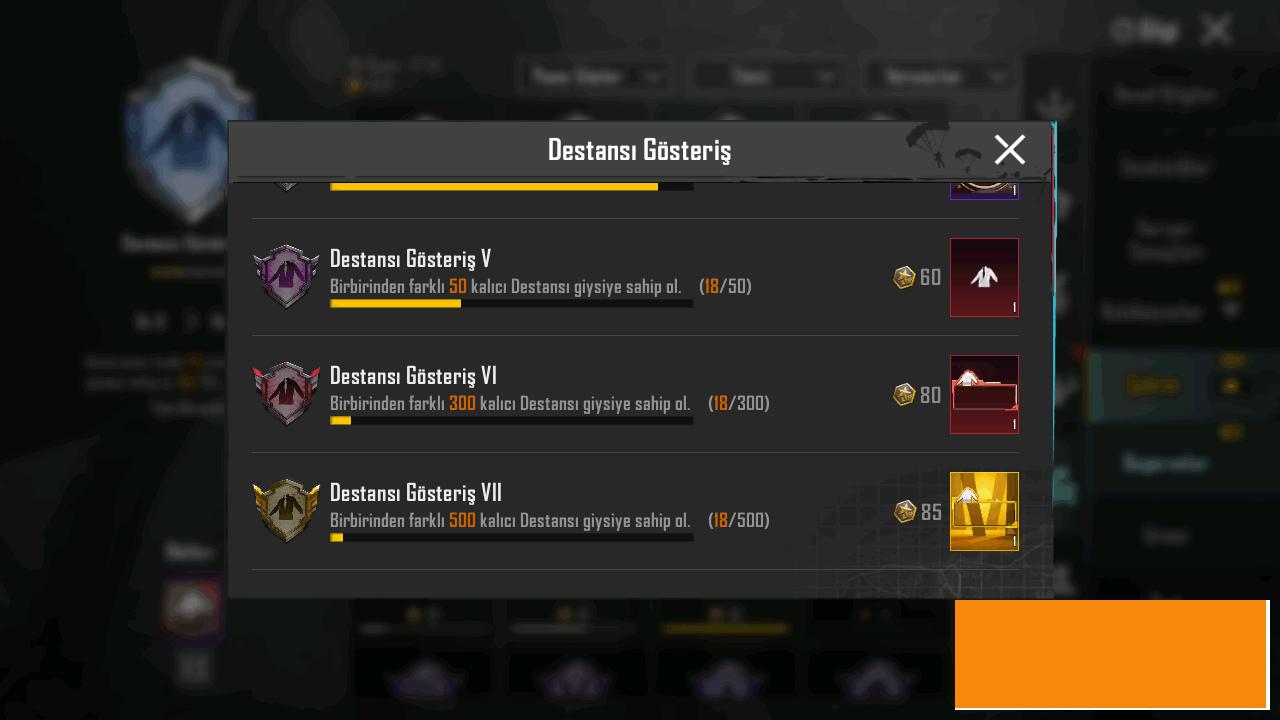The width and height of the screenshot is (1280, 720).
Task: Select the partially visible purple reward tile
Action: (984, 190)
